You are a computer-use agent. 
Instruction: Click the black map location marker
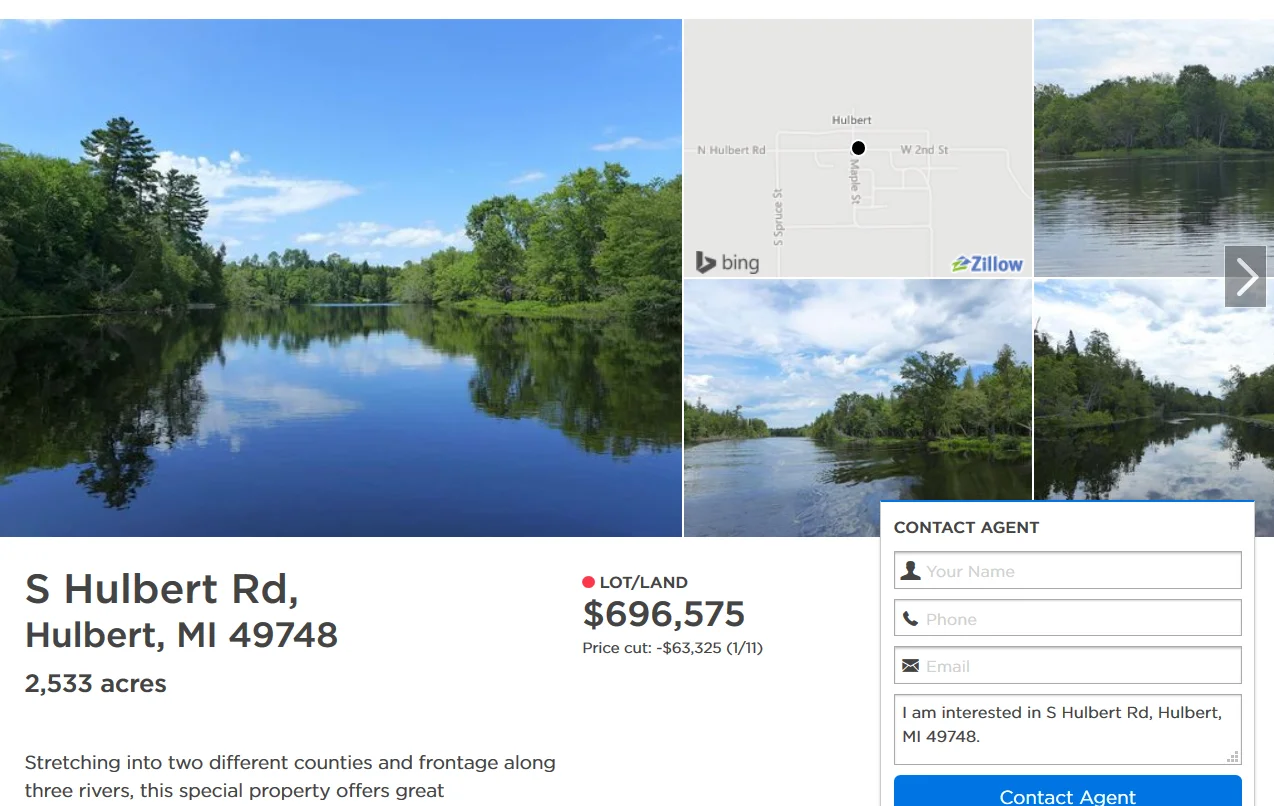click(x=858, y=148)
